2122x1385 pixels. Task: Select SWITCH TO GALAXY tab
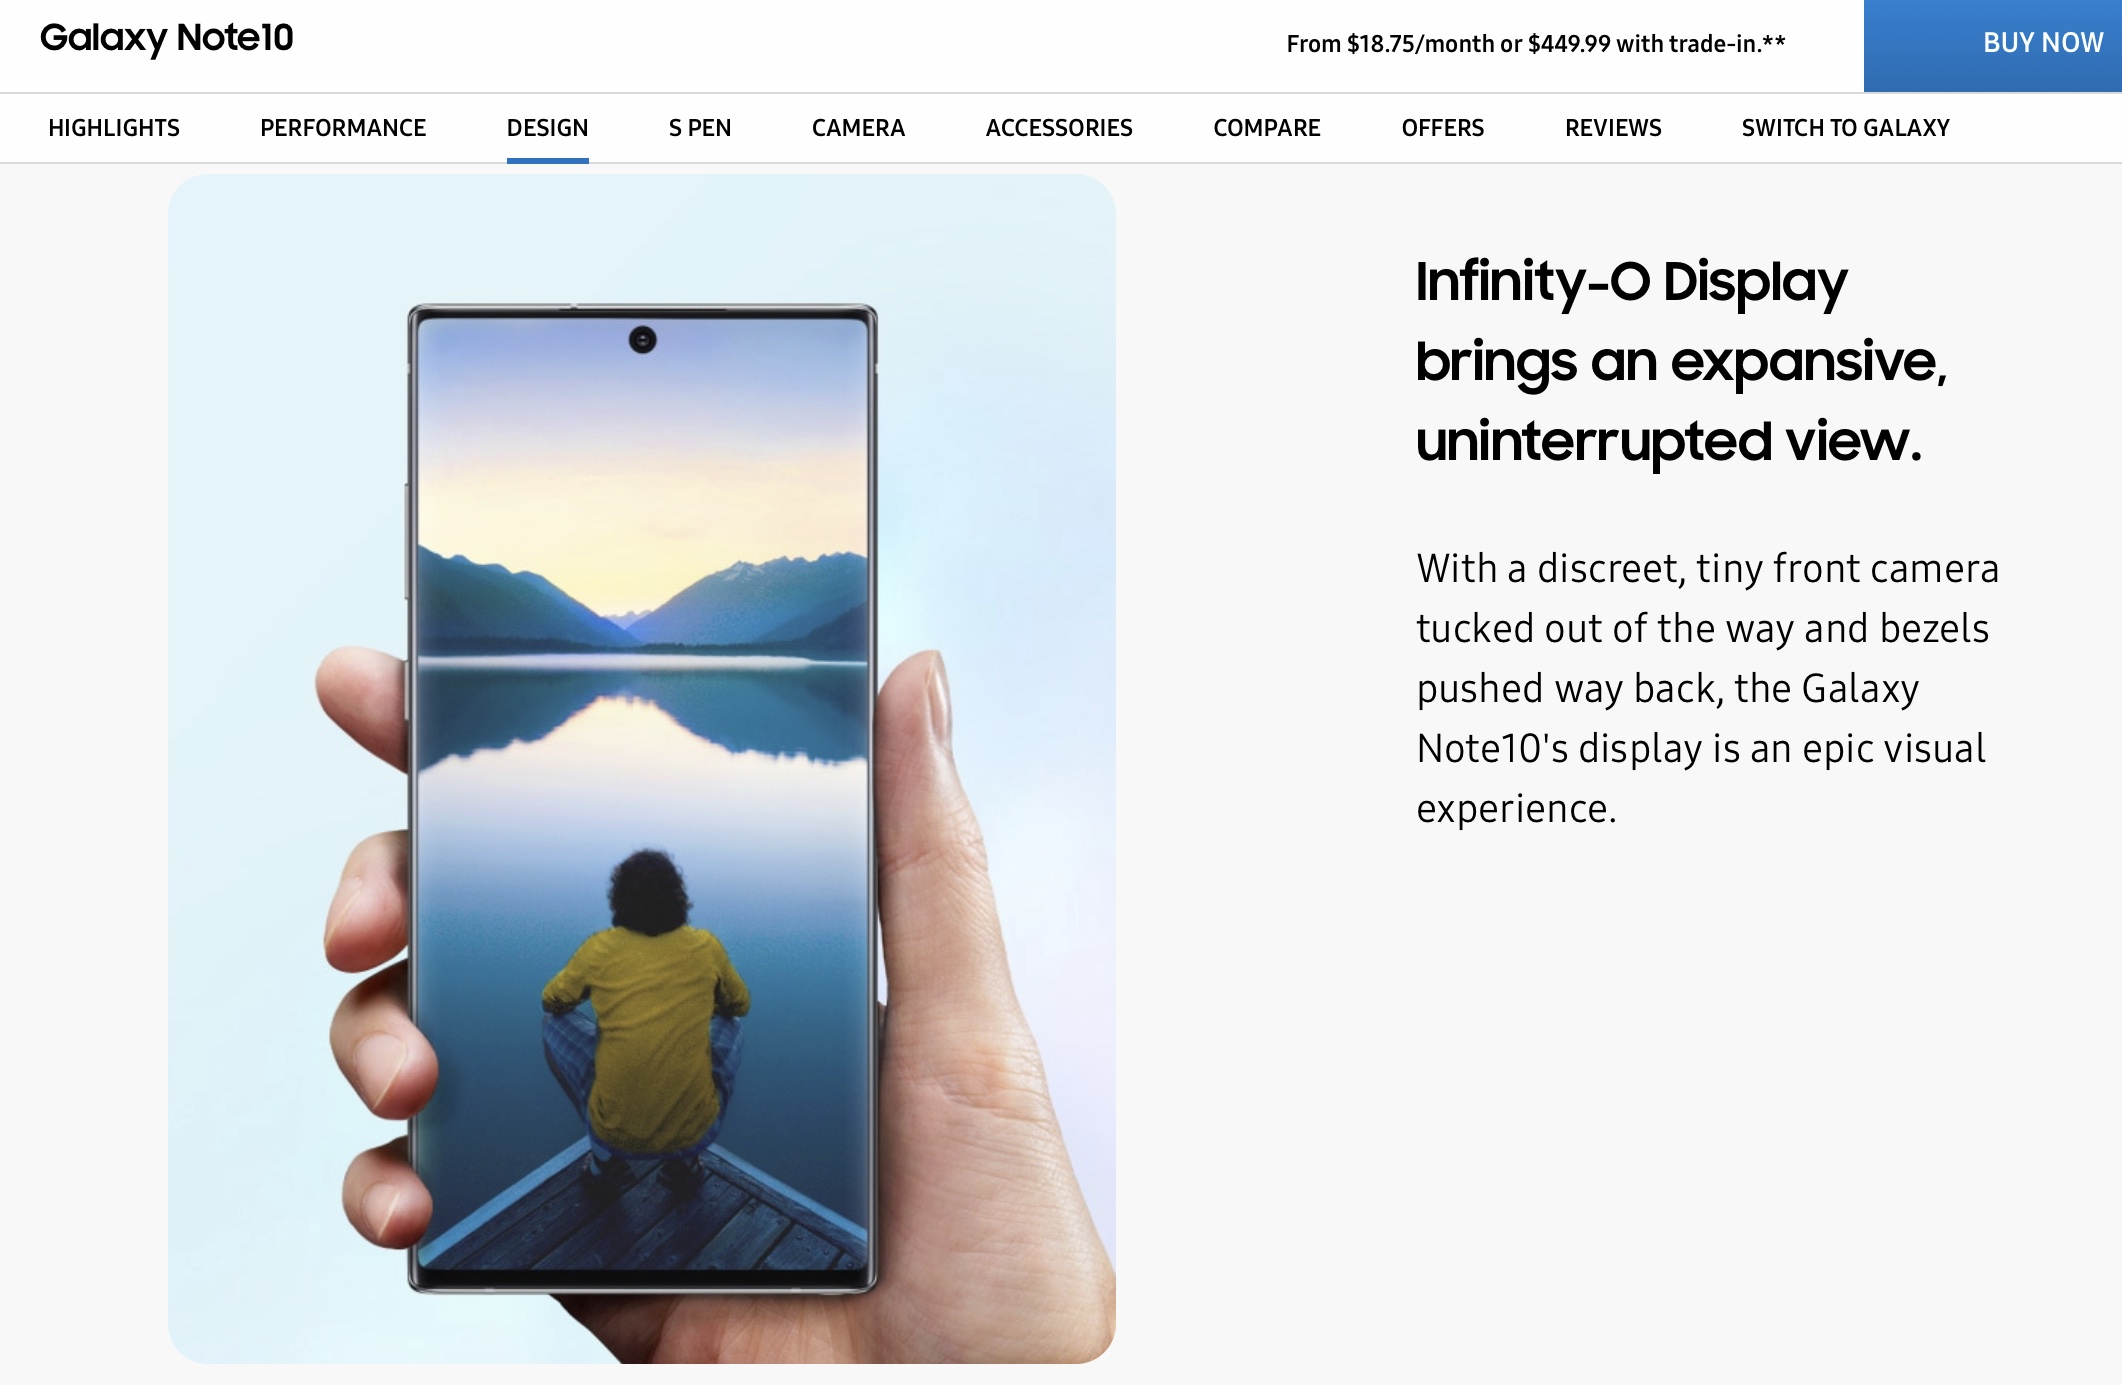click(x=1846, y=128)
